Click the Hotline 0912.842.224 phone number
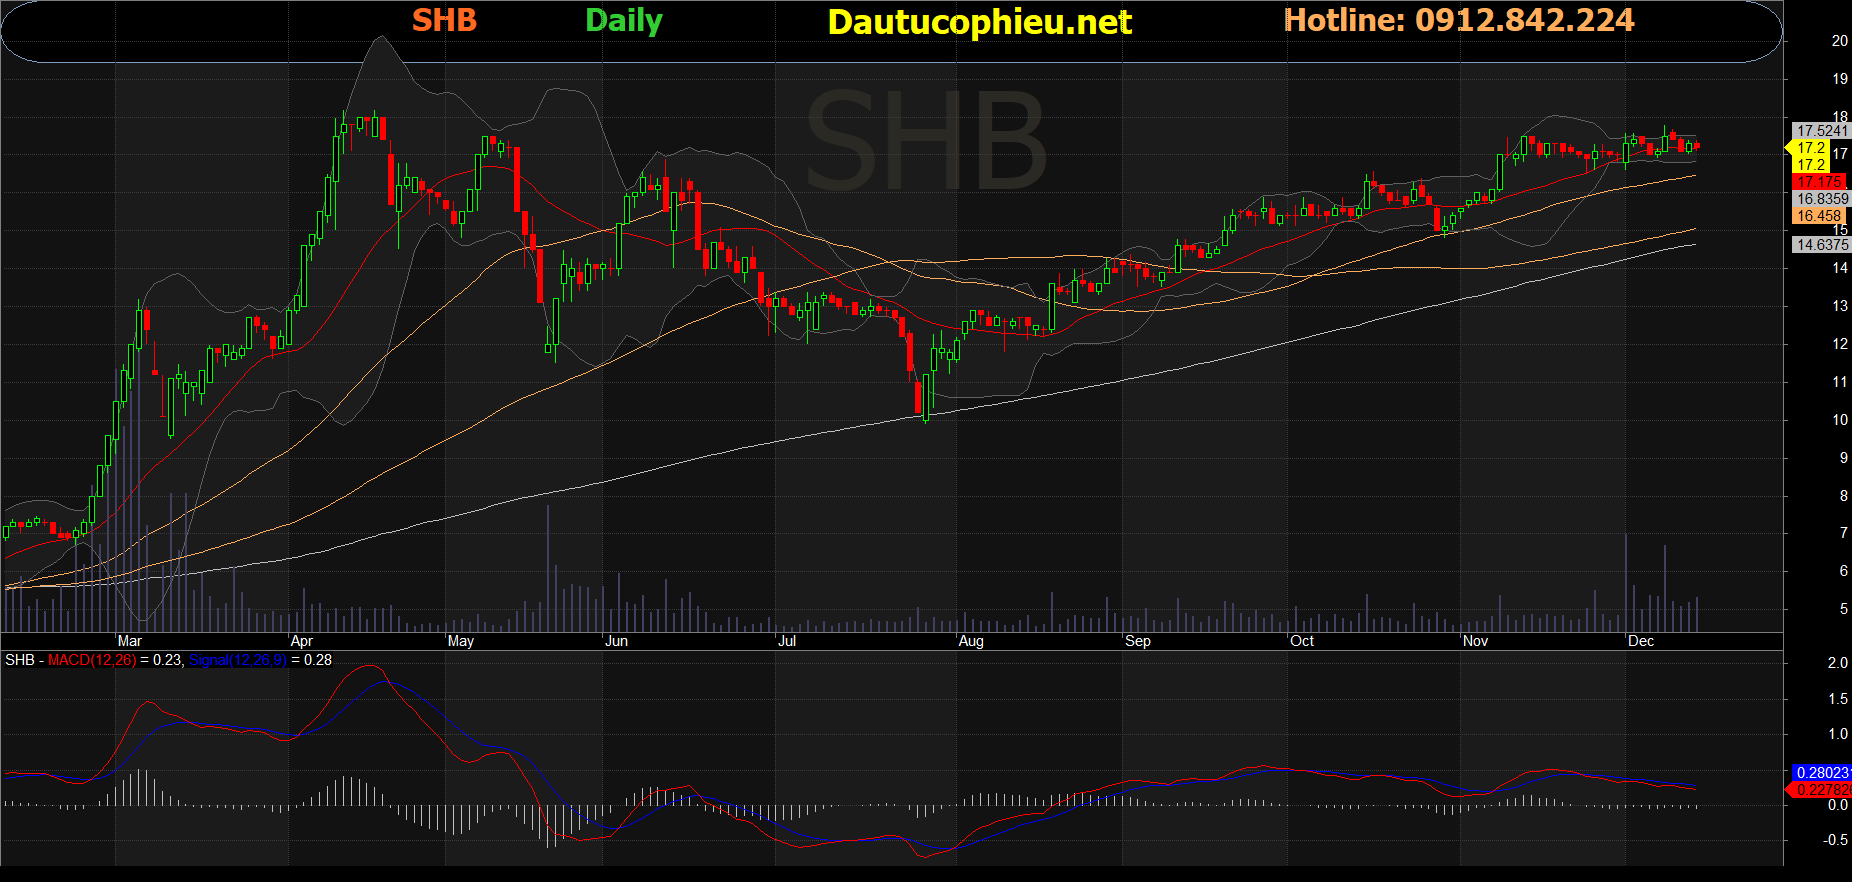1852x882 pixels. click(1459, 20)
